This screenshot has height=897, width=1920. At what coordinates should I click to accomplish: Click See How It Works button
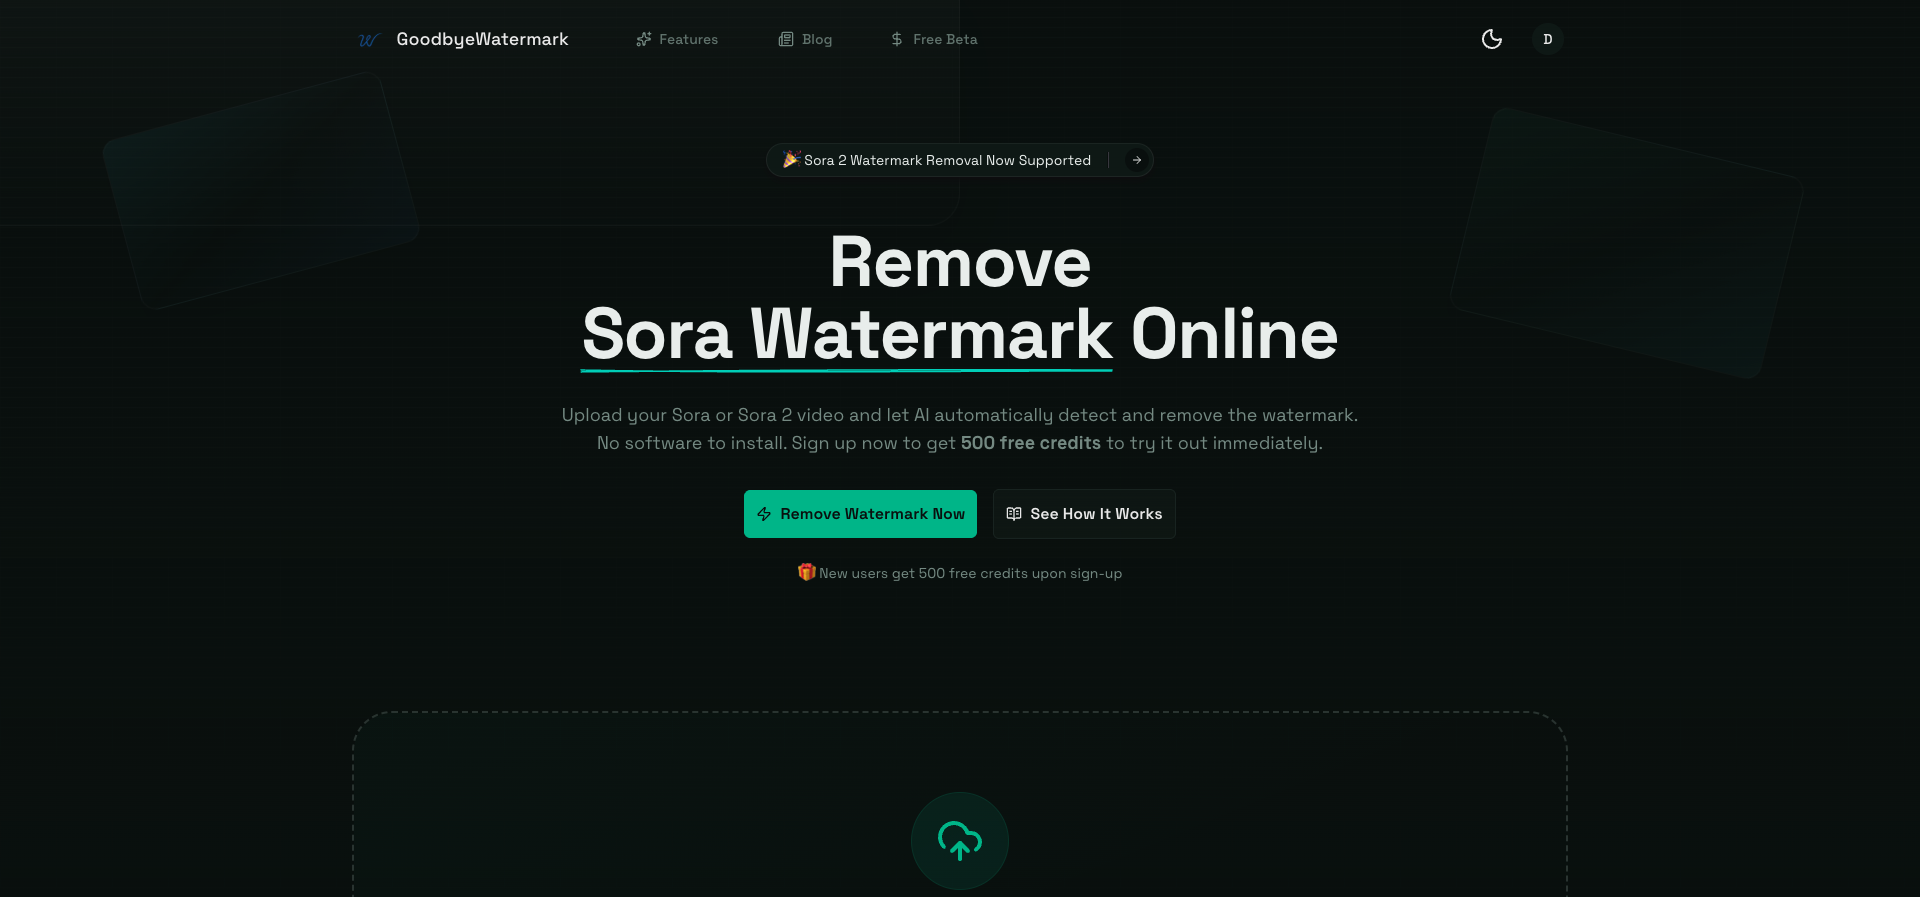tap(1084, 514)
